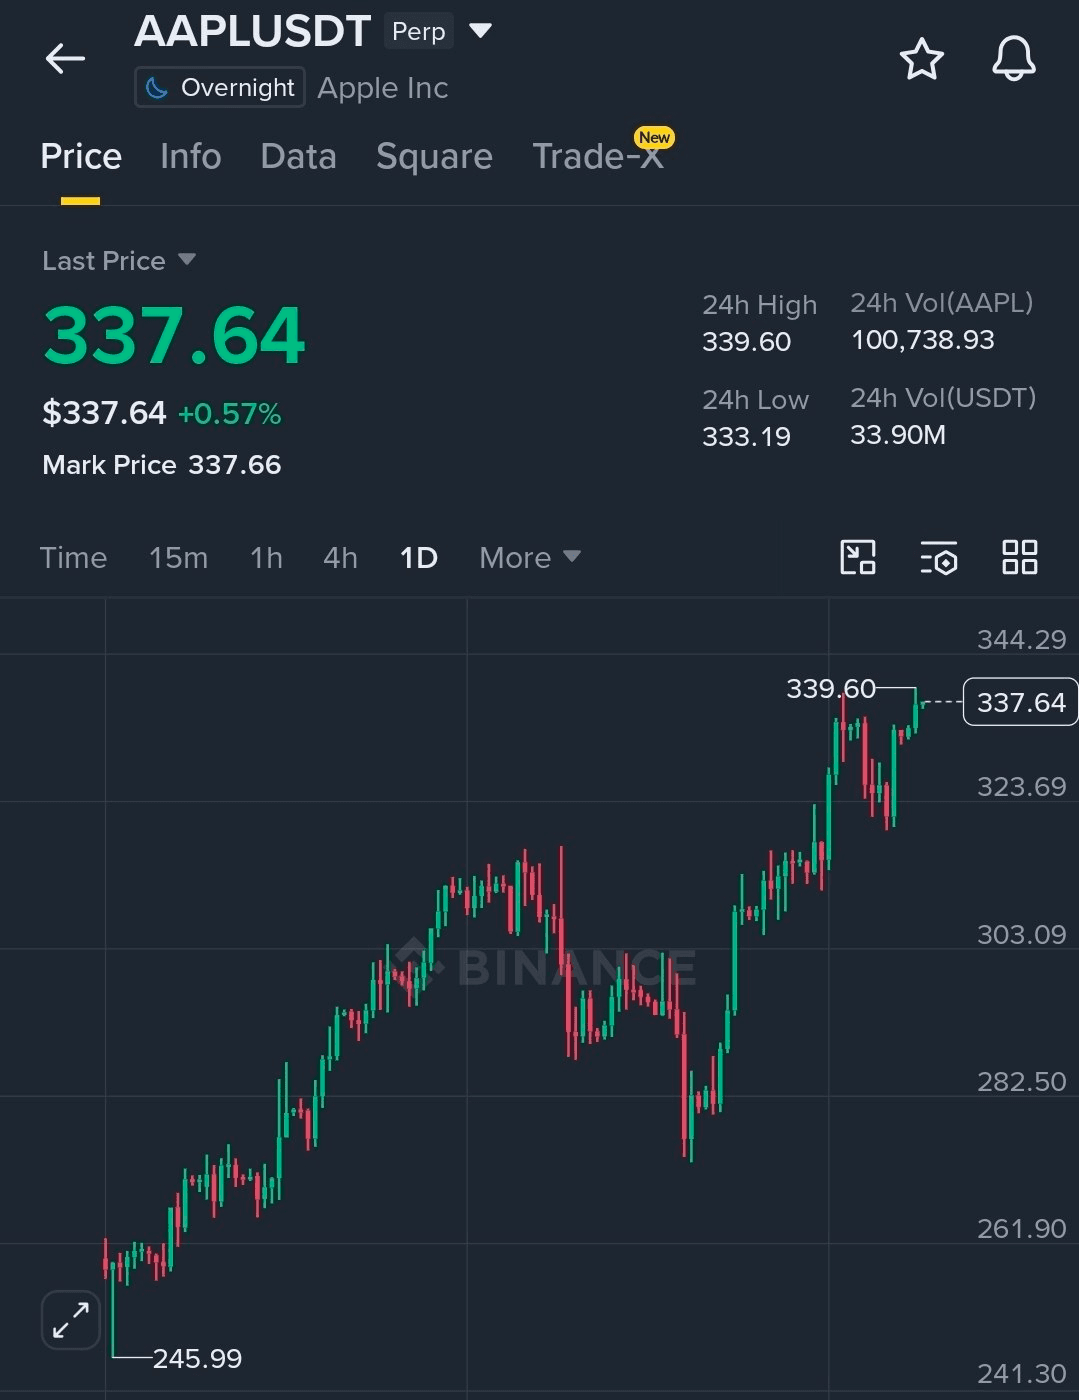Expand the More timeframes dropdown
Screen dimensions: 1079x1400
tap(529, 557)
